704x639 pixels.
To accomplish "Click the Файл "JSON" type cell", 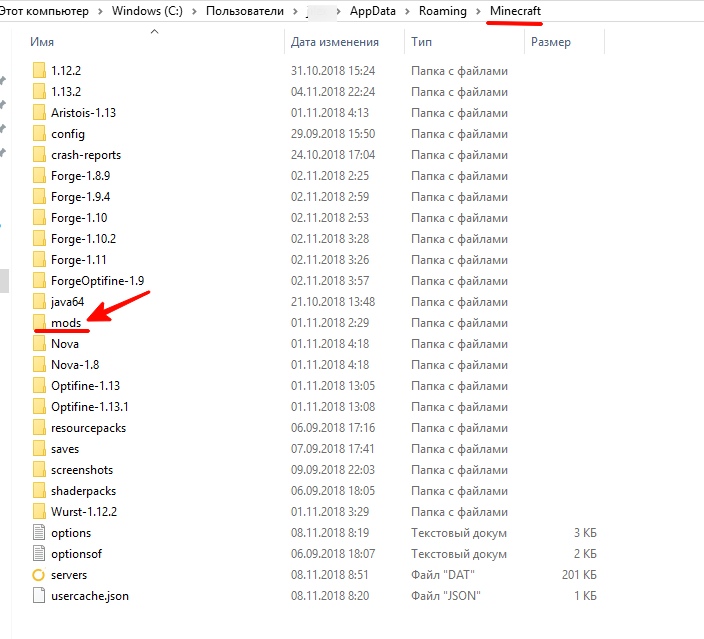I will coord(445,595).
